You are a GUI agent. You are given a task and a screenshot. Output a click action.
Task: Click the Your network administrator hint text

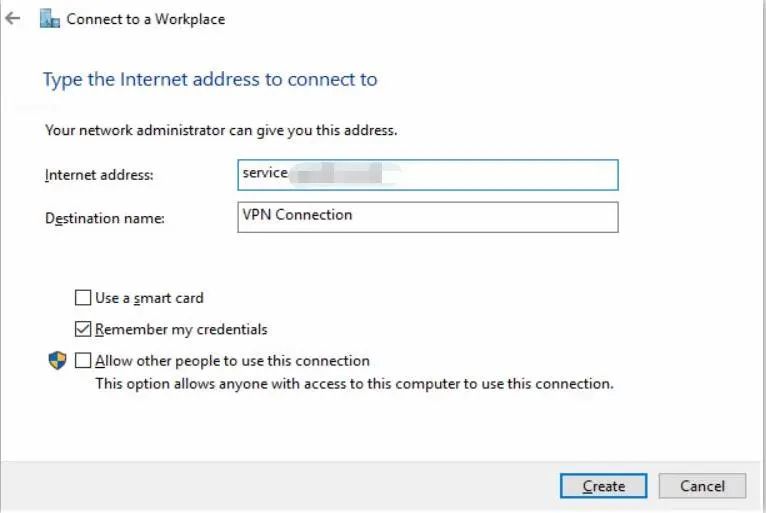coord(221,130)
